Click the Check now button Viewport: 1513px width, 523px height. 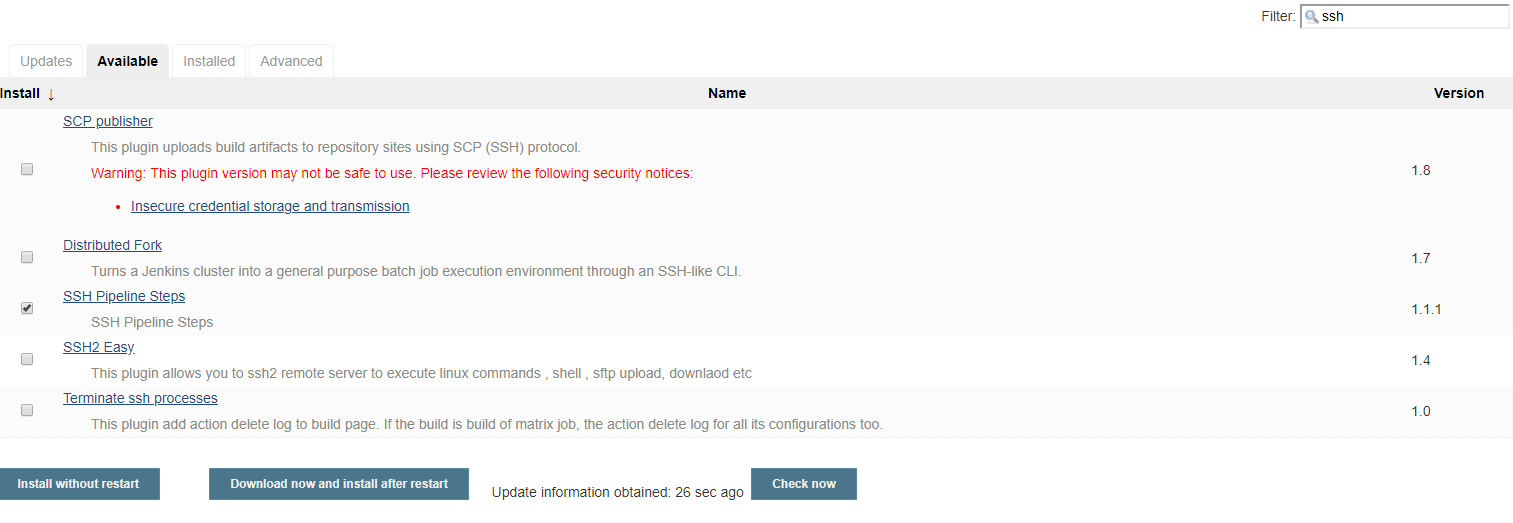tap(804, 484)
